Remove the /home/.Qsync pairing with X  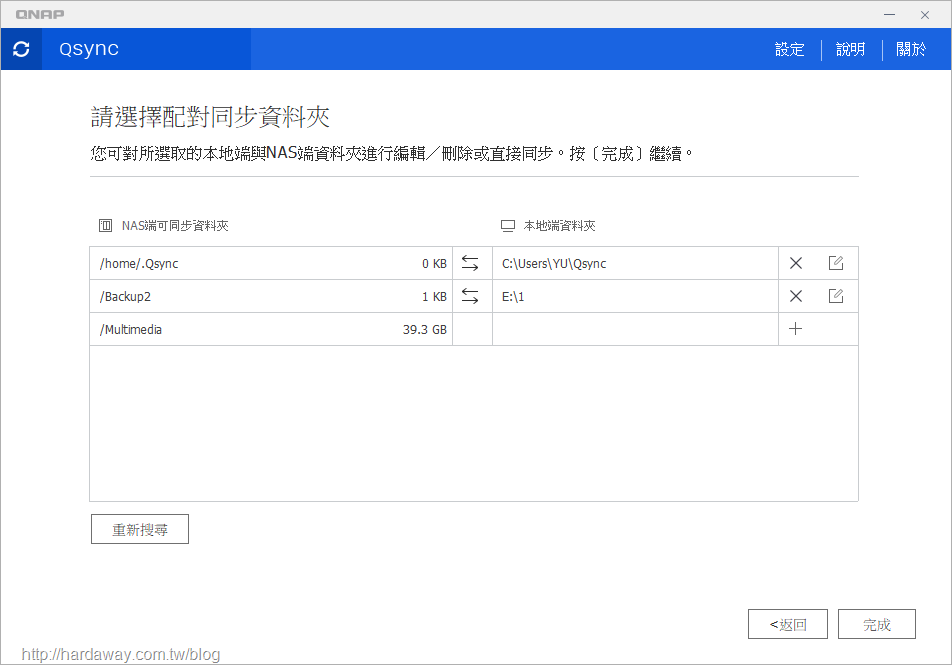click(795, 263)
